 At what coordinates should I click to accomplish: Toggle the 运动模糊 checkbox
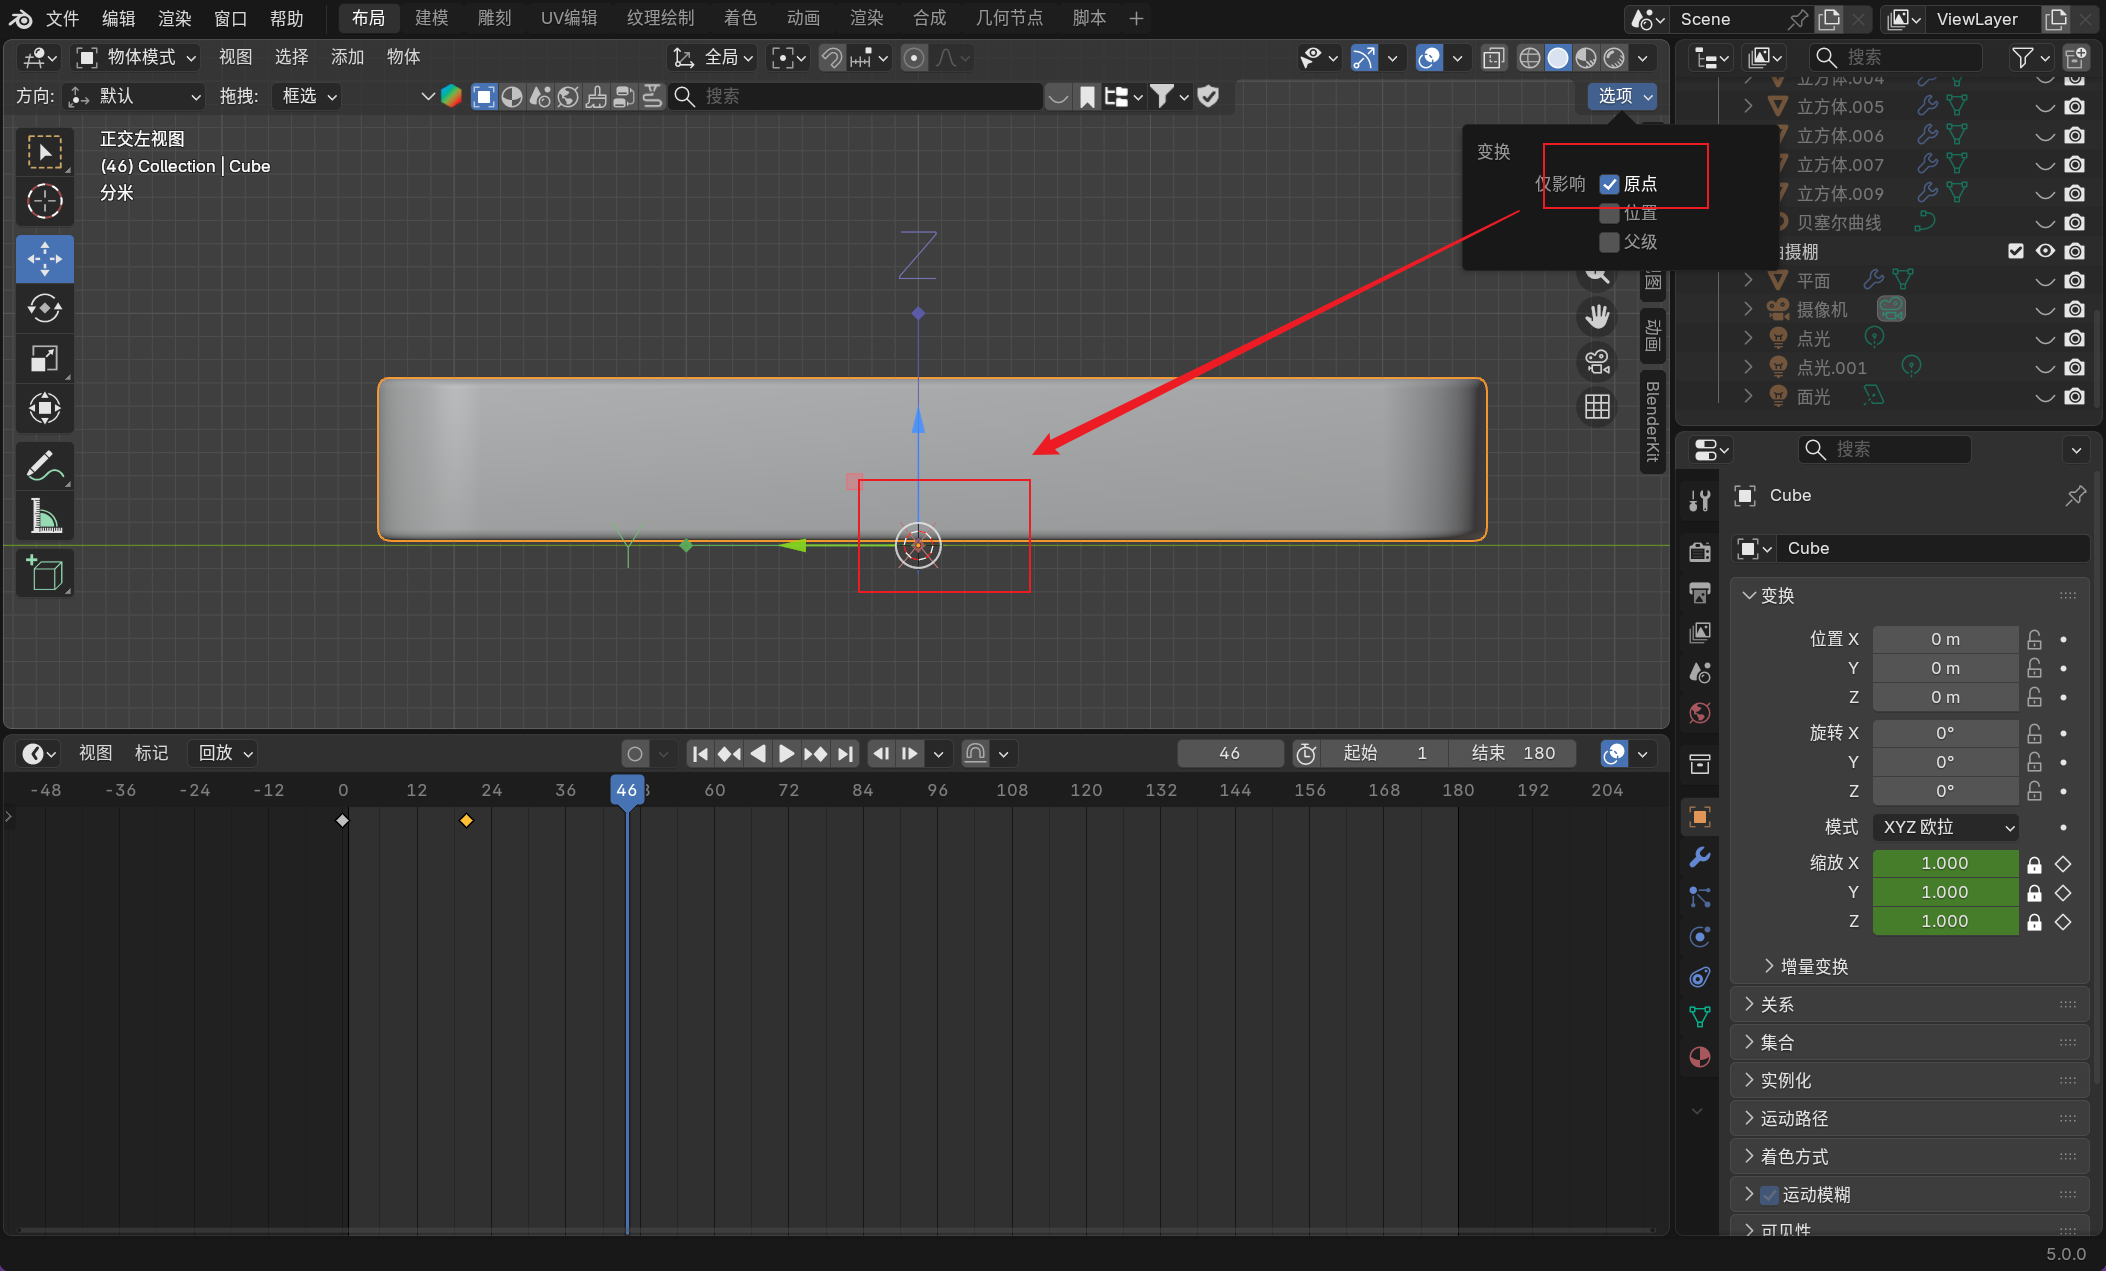[1770, 1194]
